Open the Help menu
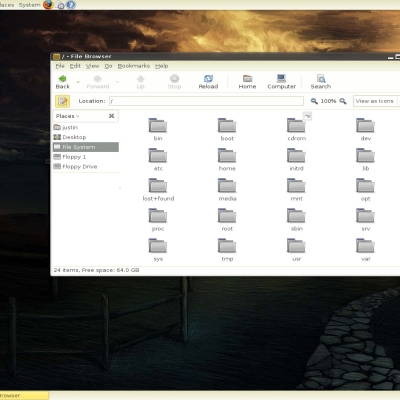400x400 pixels. tap(162, 66)
